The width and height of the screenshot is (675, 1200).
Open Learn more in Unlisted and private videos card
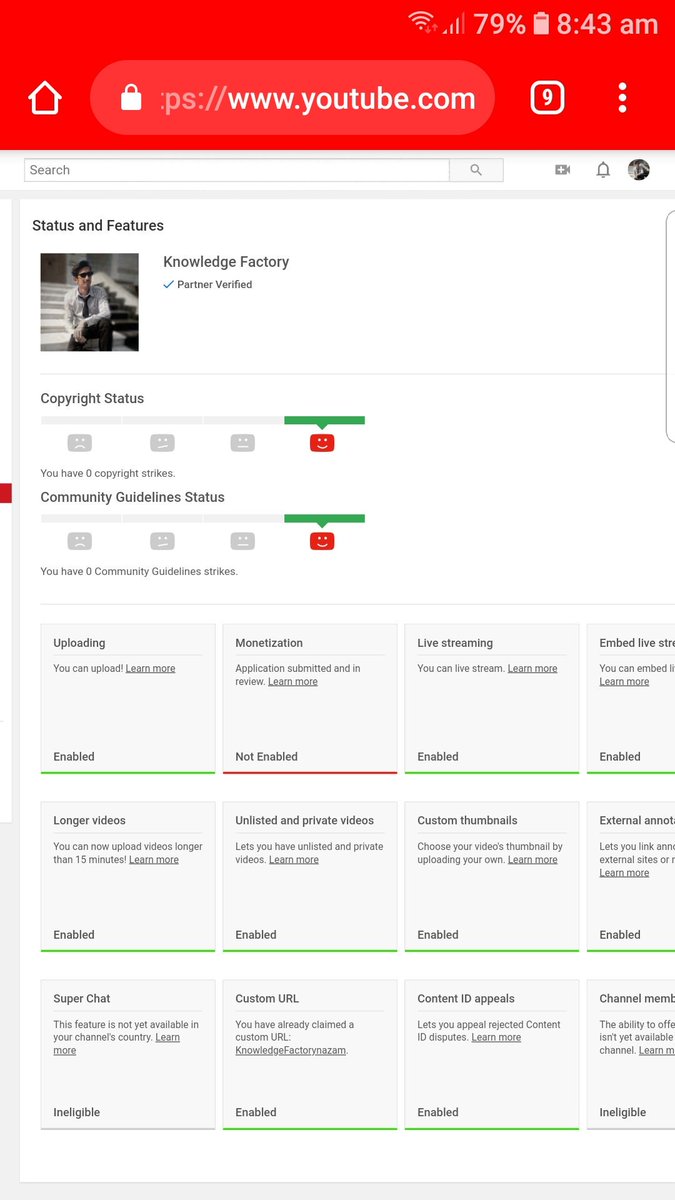click(294, 860)
